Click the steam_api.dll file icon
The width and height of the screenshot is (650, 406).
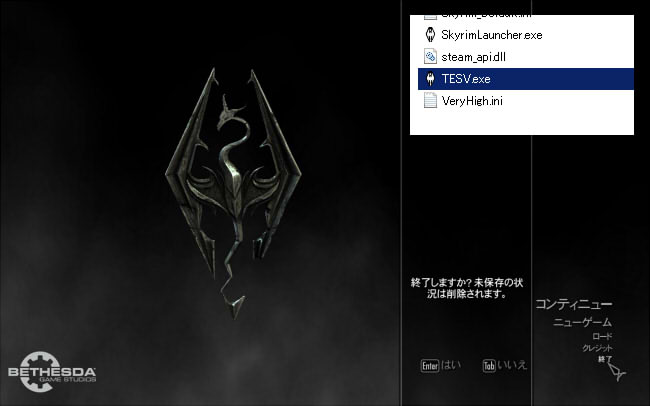(x=430, y=56)
